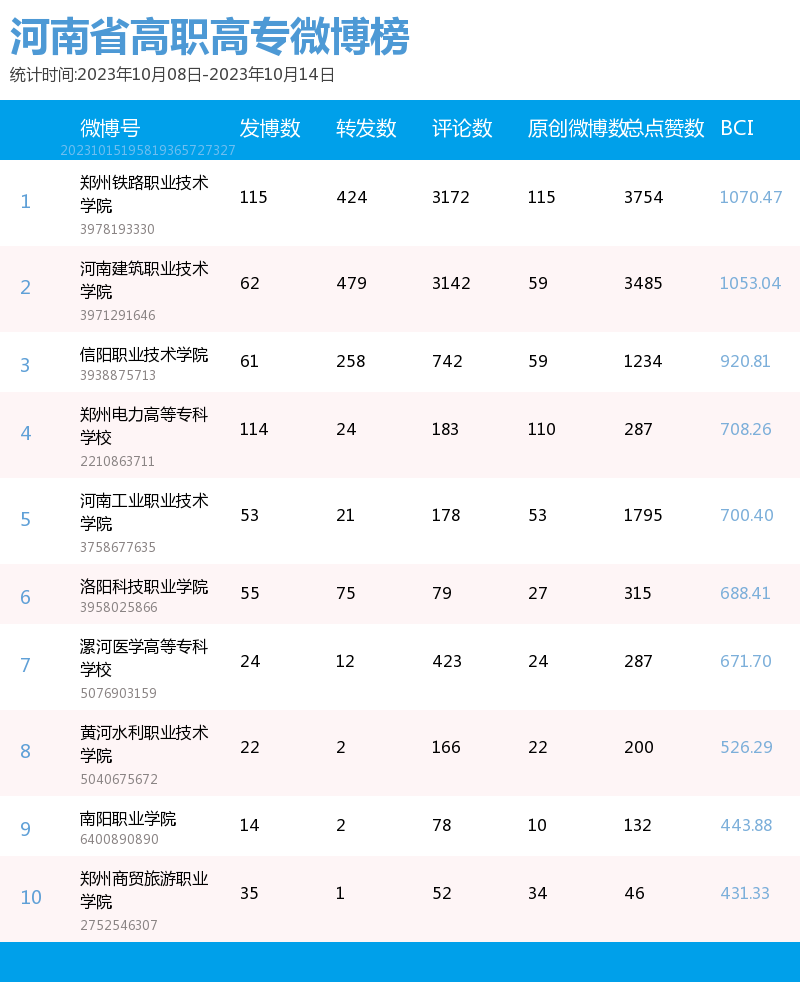Viewport: 800px width, 982px height.
Task: Click the total likes value 3485
Action: (643, 283)
